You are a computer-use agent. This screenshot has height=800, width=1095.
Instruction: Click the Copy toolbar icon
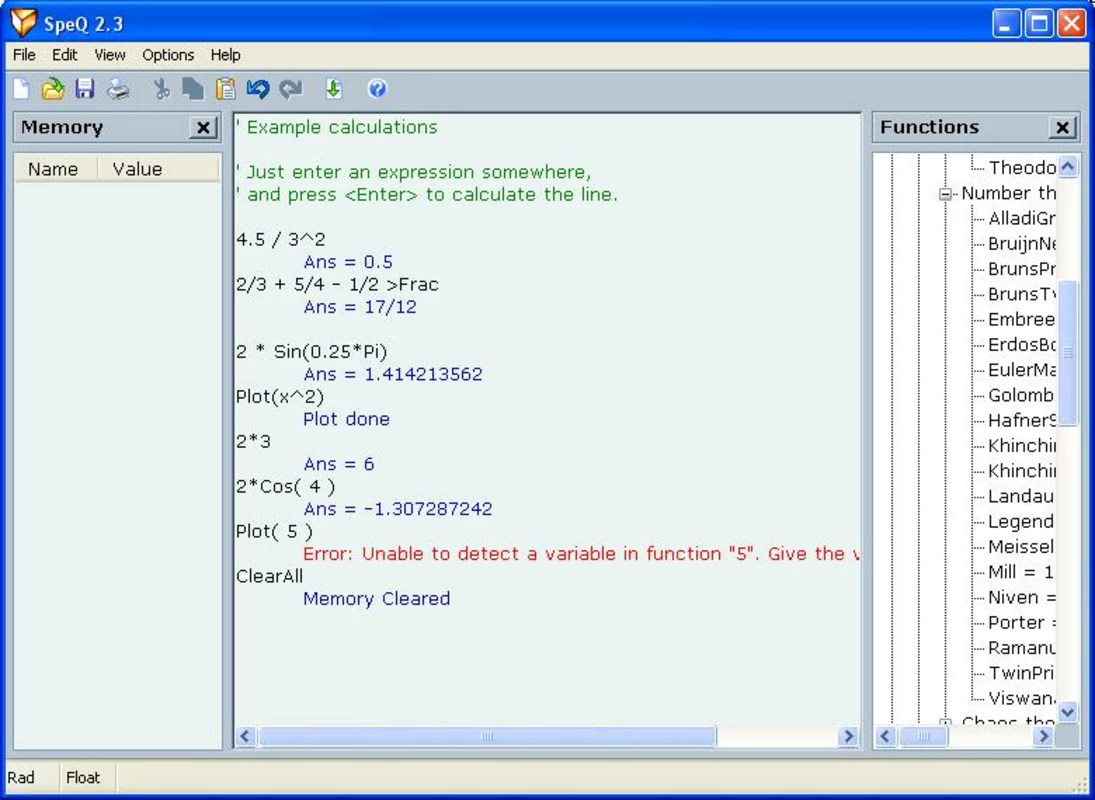click(193, 89)
